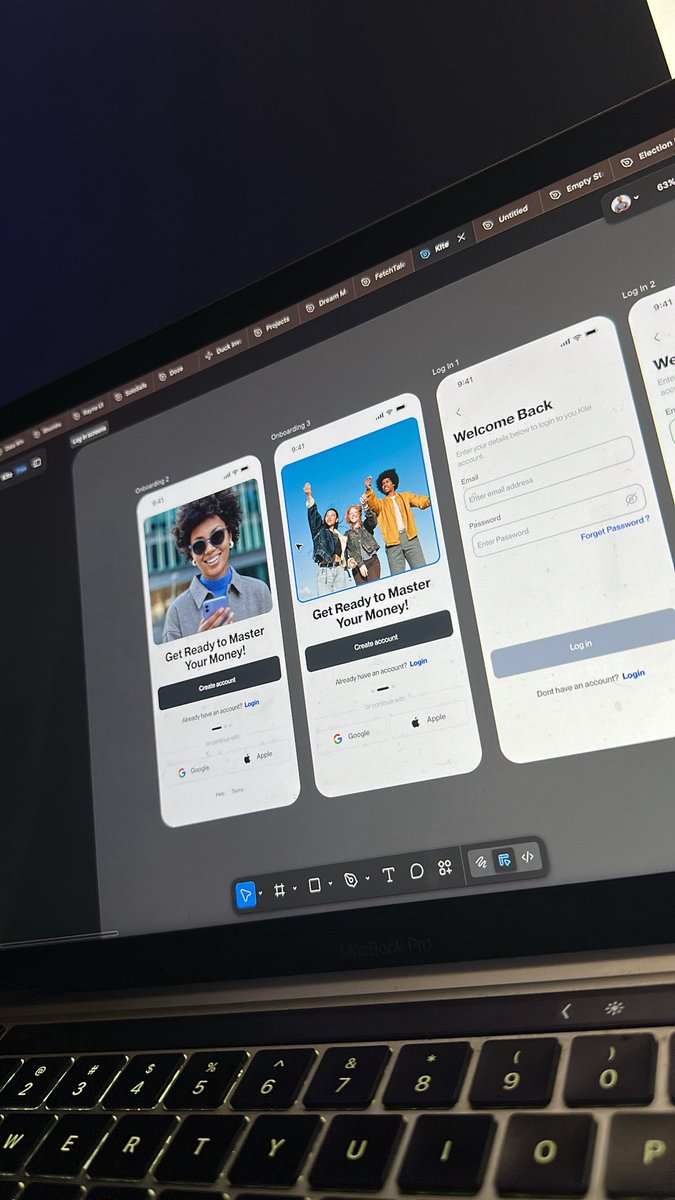Click Create account button in Onboarding 3

378,639
